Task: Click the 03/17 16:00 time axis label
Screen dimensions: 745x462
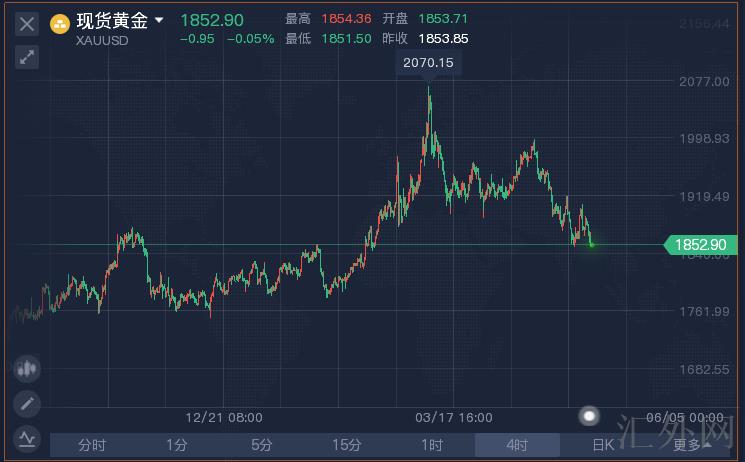Action: tap(454, 416)
